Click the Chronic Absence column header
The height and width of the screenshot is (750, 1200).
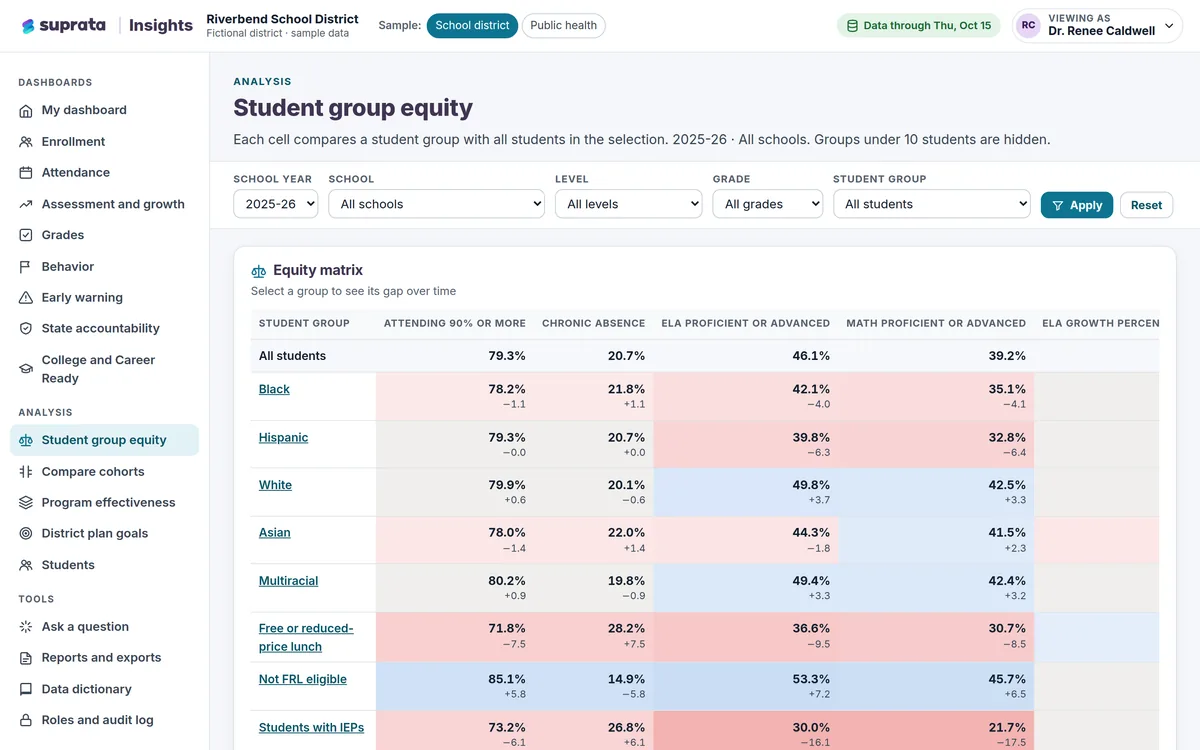pos(593,324)
